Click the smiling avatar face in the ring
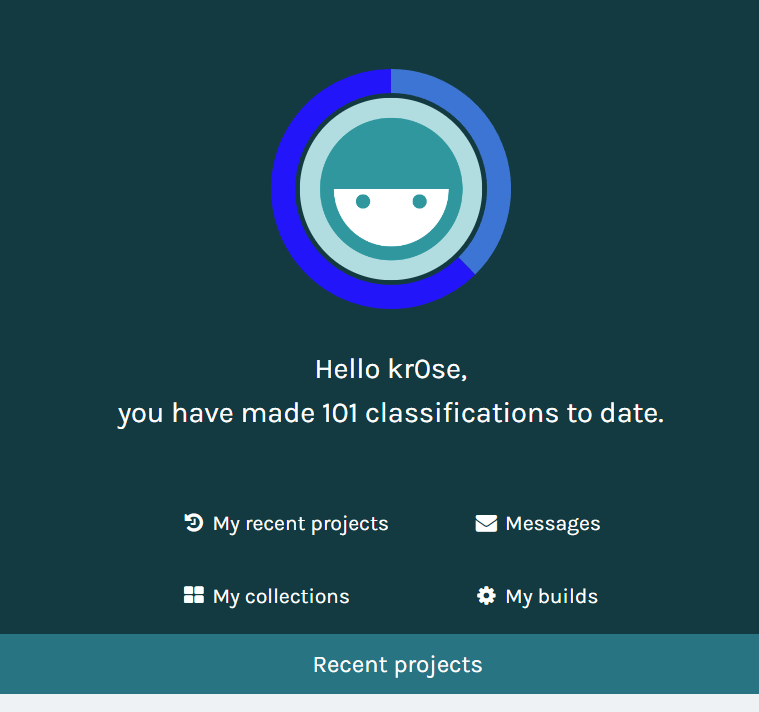 (391, 189)
